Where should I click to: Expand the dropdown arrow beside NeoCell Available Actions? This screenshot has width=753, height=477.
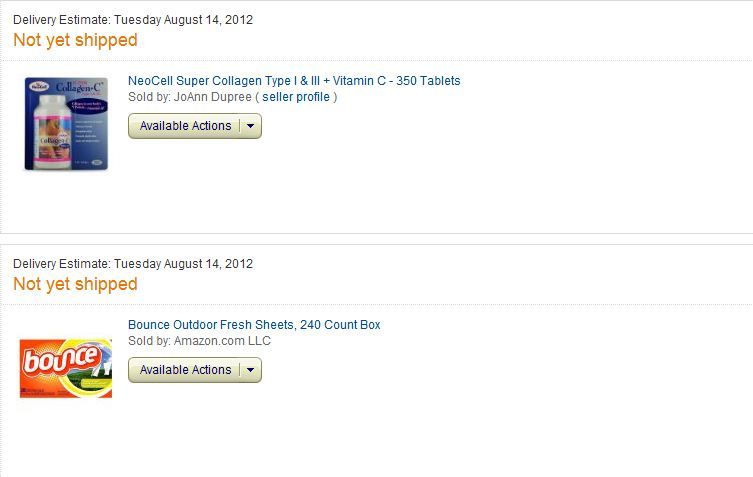(x=250, y=126)
